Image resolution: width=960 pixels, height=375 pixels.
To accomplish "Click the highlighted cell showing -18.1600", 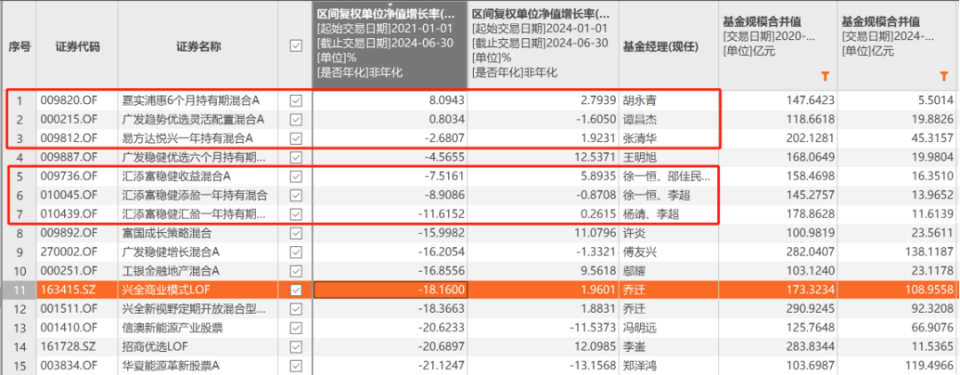I will [x=391, y=290].
